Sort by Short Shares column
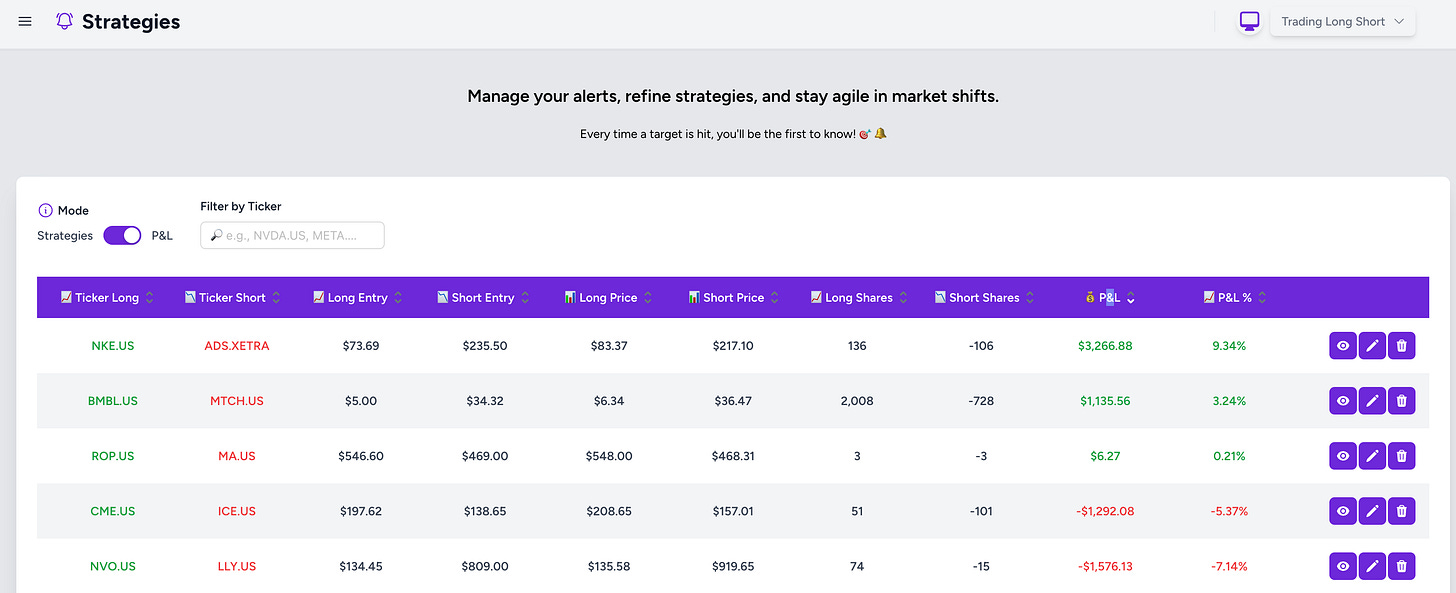Image resolution: width=1456 pixels, height=593 pixels. click(985, 297)
